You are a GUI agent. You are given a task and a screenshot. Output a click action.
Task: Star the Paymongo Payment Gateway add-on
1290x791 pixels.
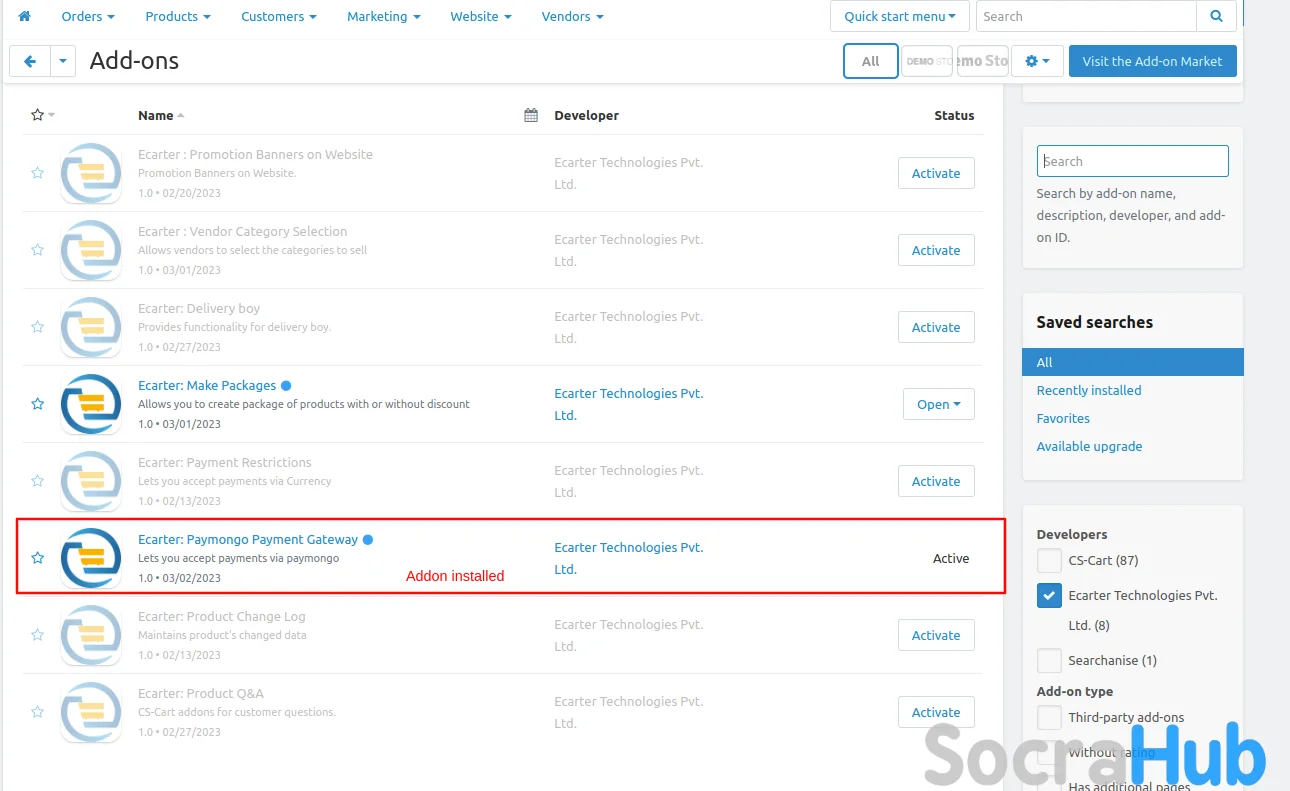pos(37,558)
